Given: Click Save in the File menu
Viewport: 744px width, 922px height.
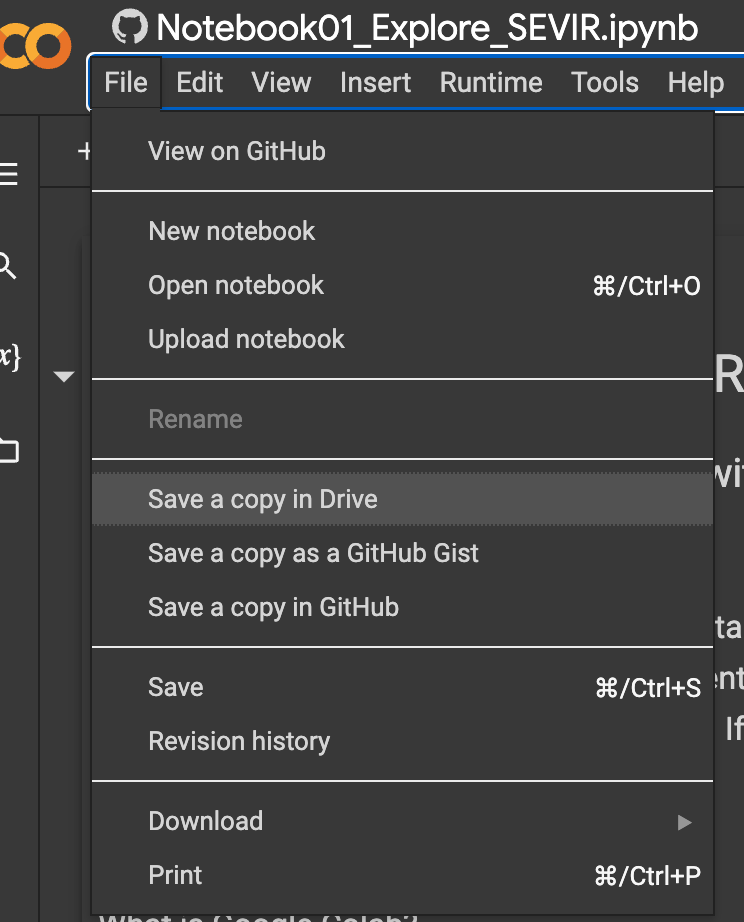Looking at the screenshot, I should click(x=402, y=687).
